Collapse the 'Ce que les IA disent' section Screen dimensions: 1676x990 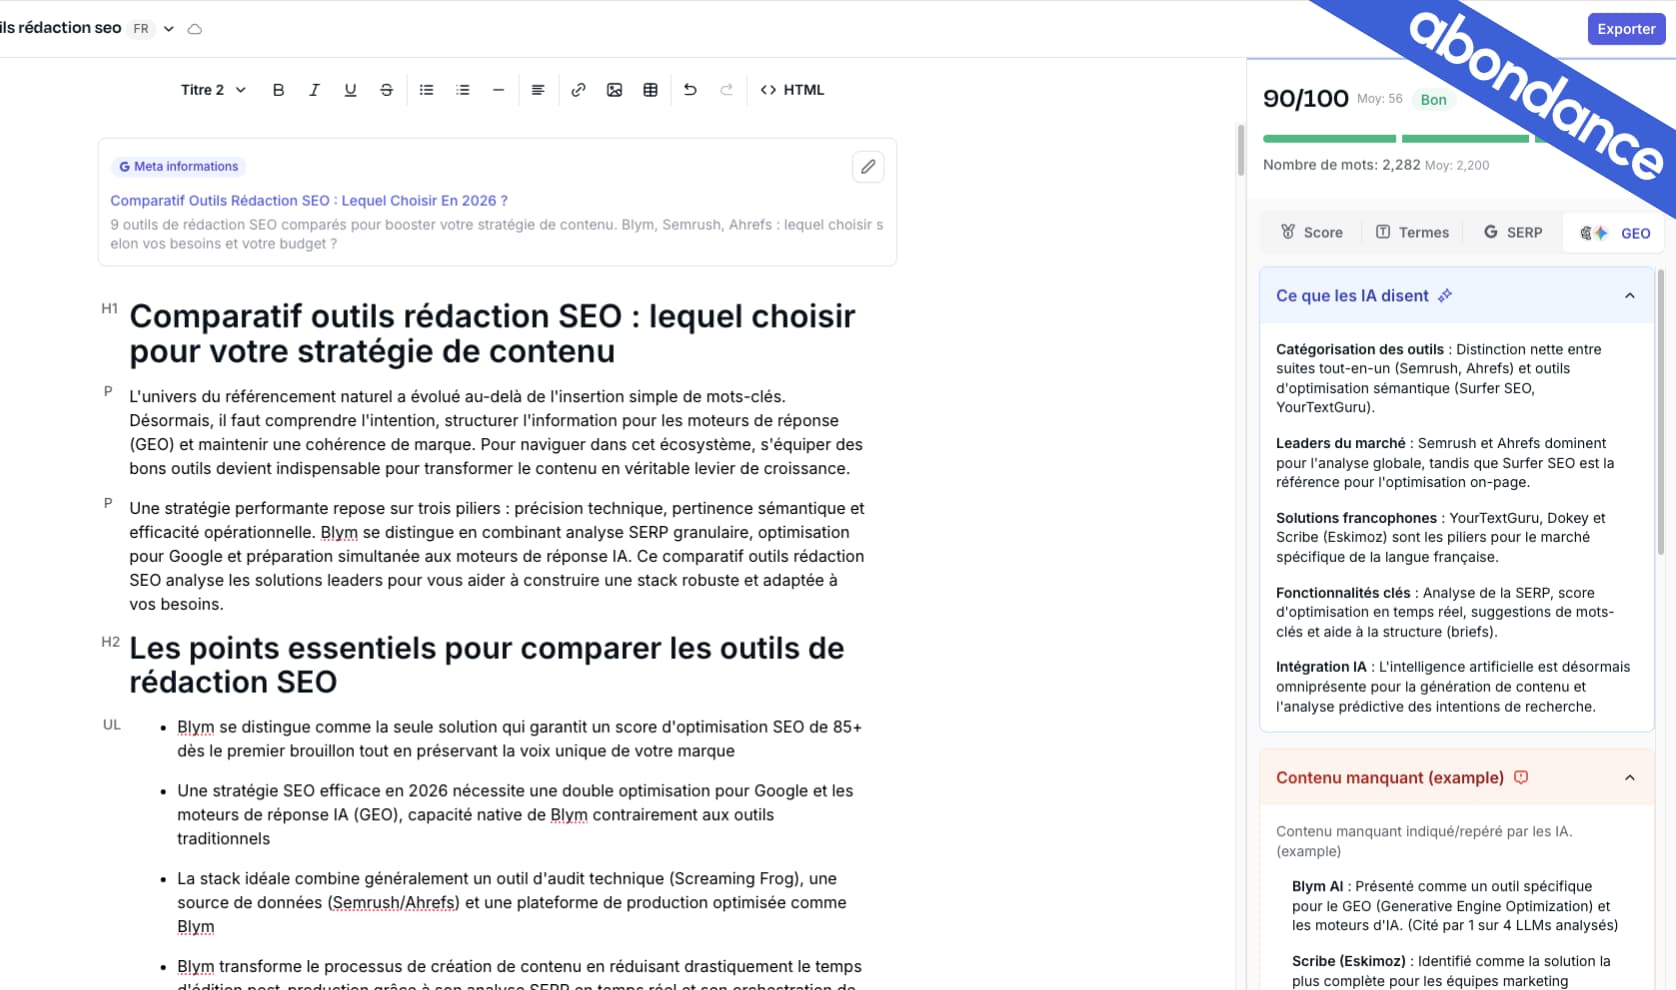pos(1630,296)
